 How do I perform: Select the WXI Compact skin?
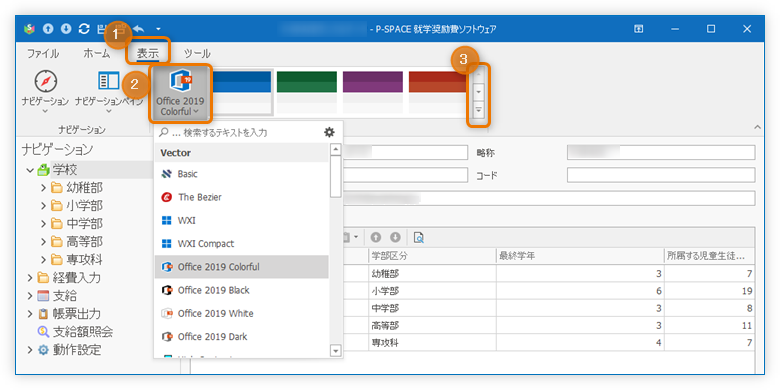tap(241, 244)
